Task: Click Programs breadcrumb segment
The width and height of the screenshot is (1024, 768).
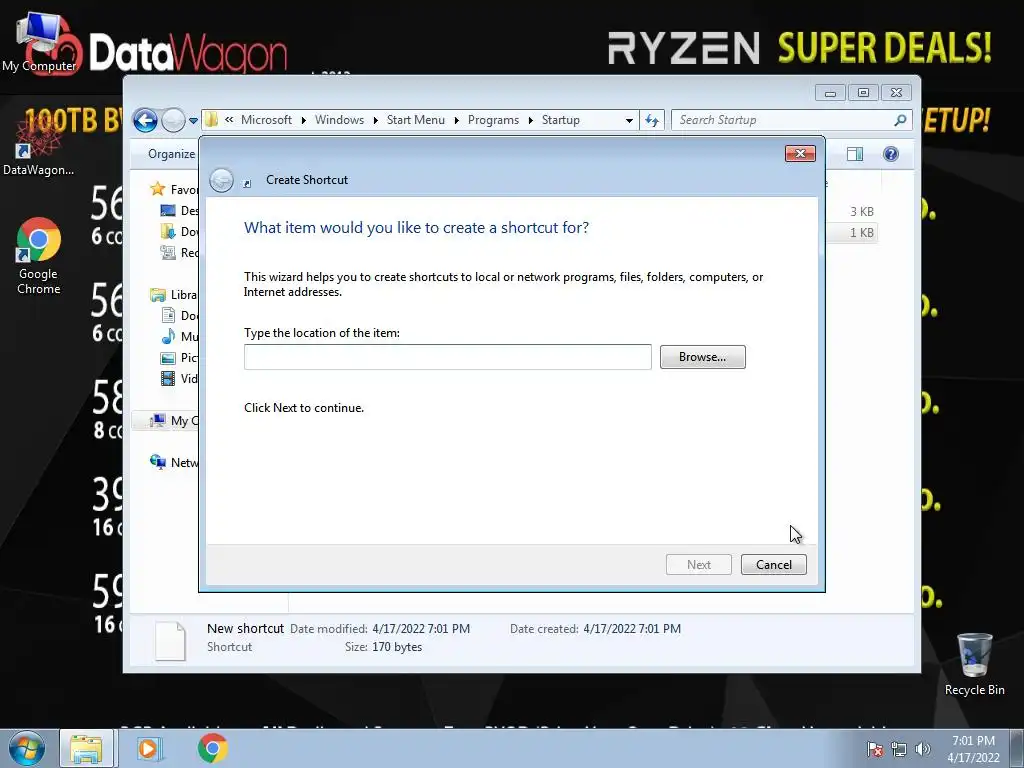Action: pos(493,120)
